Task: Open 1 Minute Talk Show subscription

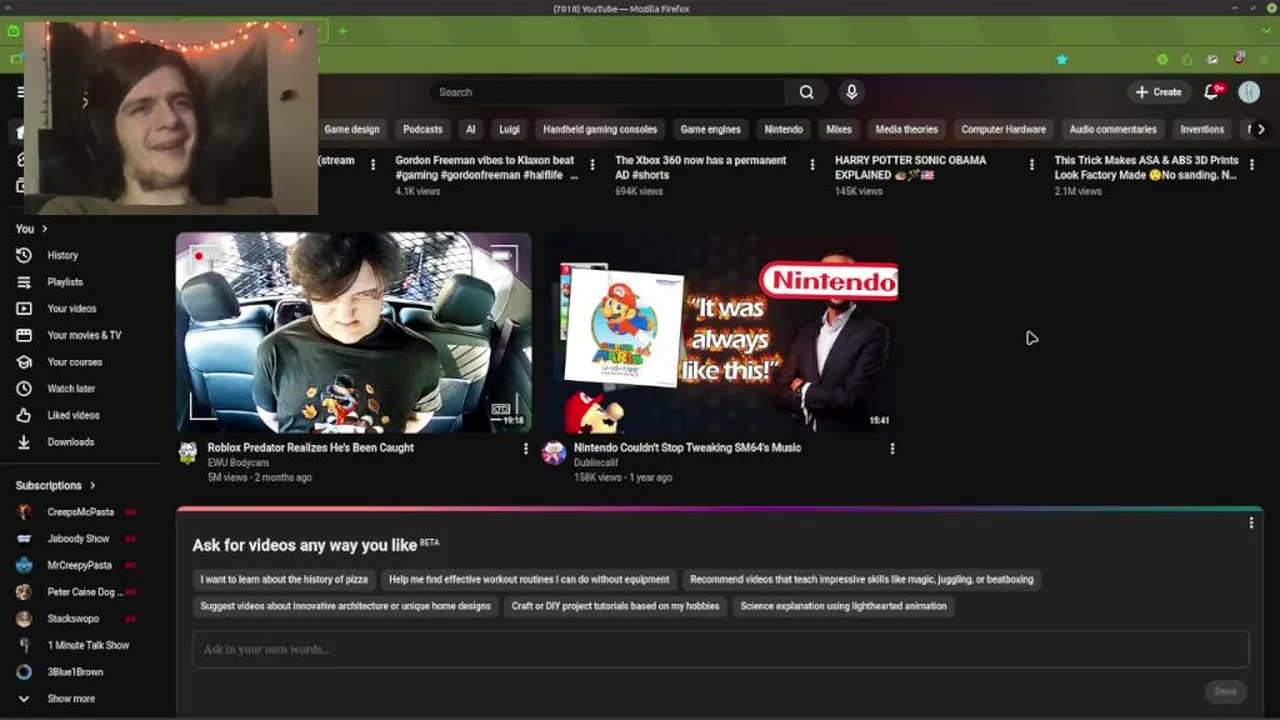Action: (x=88, y=645)
